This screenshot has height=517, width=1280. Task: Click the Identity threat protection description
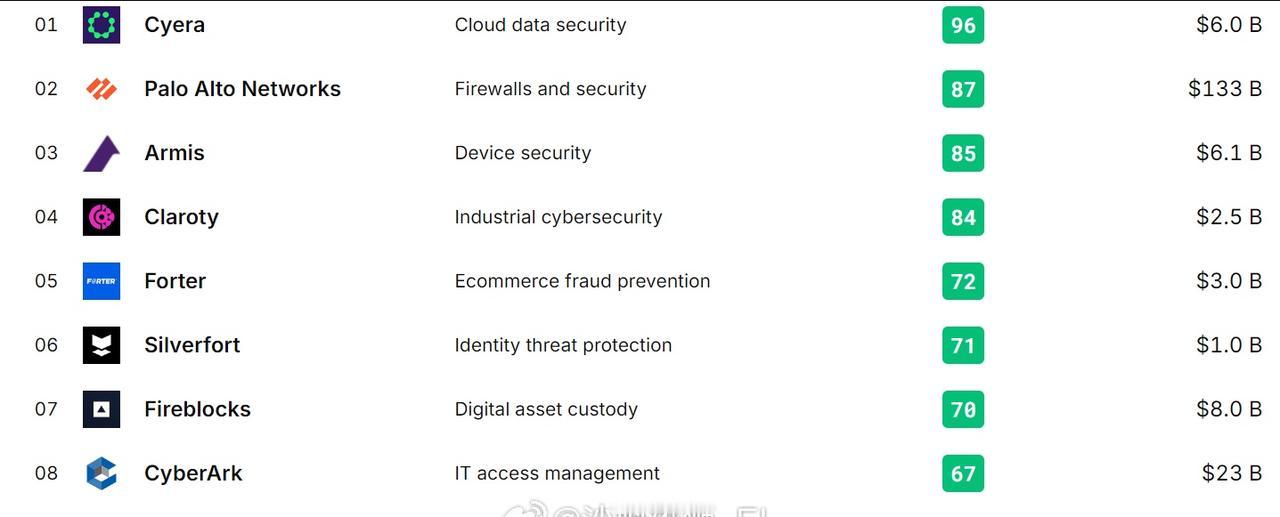click(563, 345)
